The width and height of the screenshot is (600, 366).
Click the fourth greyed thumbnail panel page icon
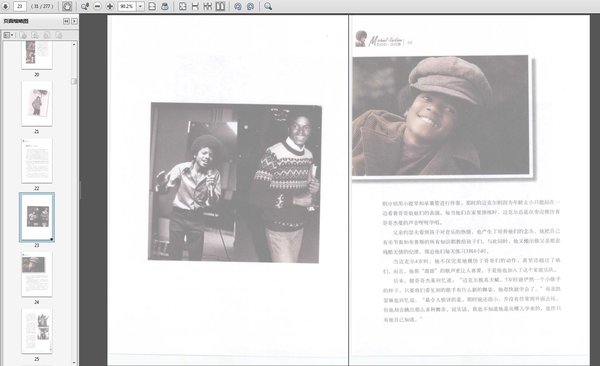[x=59, y=35]
